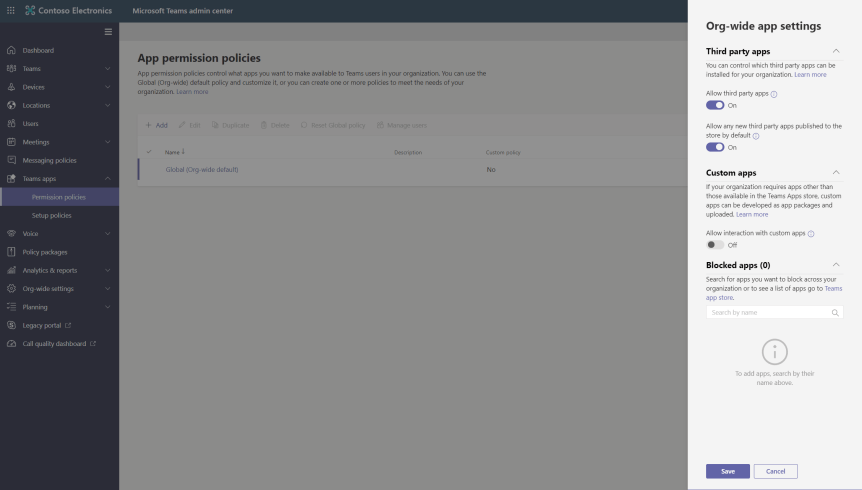The image size is (862, 490).
Task: Disable new third party apps by default toggle
Action: click(x=715, y=147)
